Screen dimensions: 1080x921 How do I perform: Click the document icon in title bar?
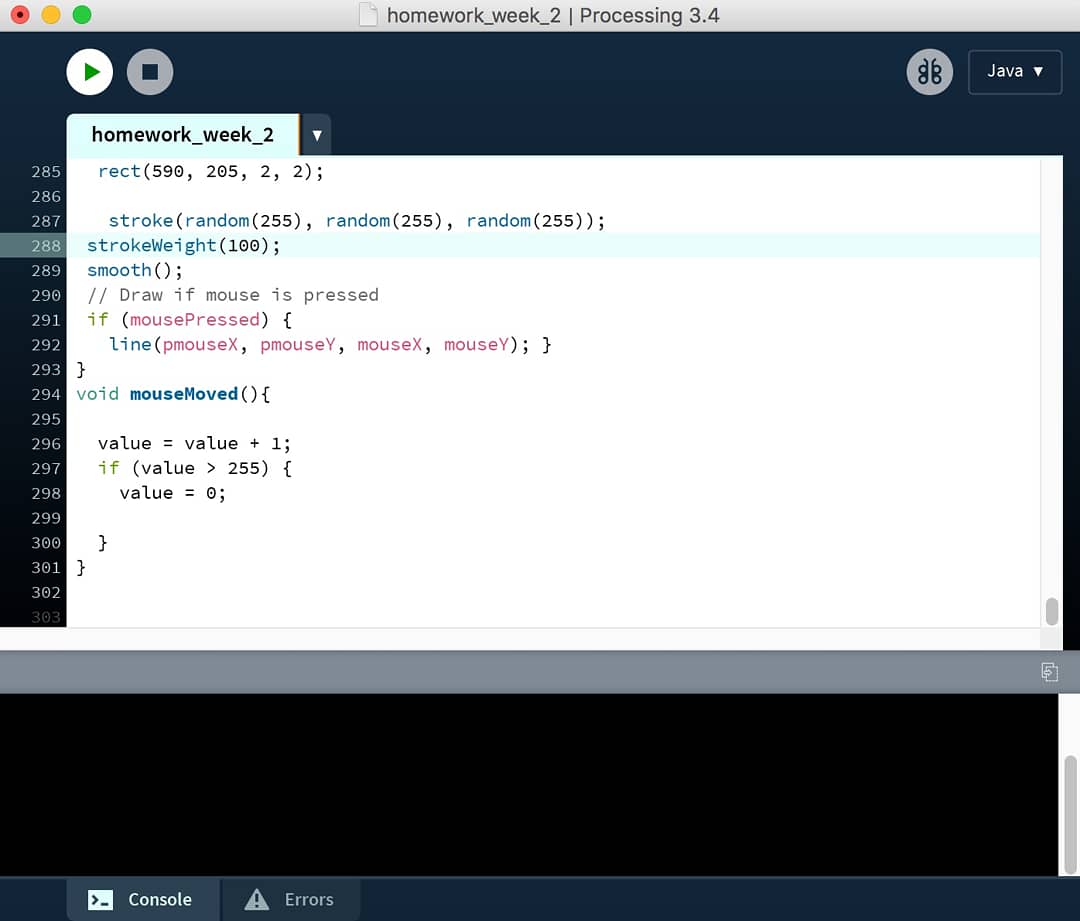click(368, 15)
